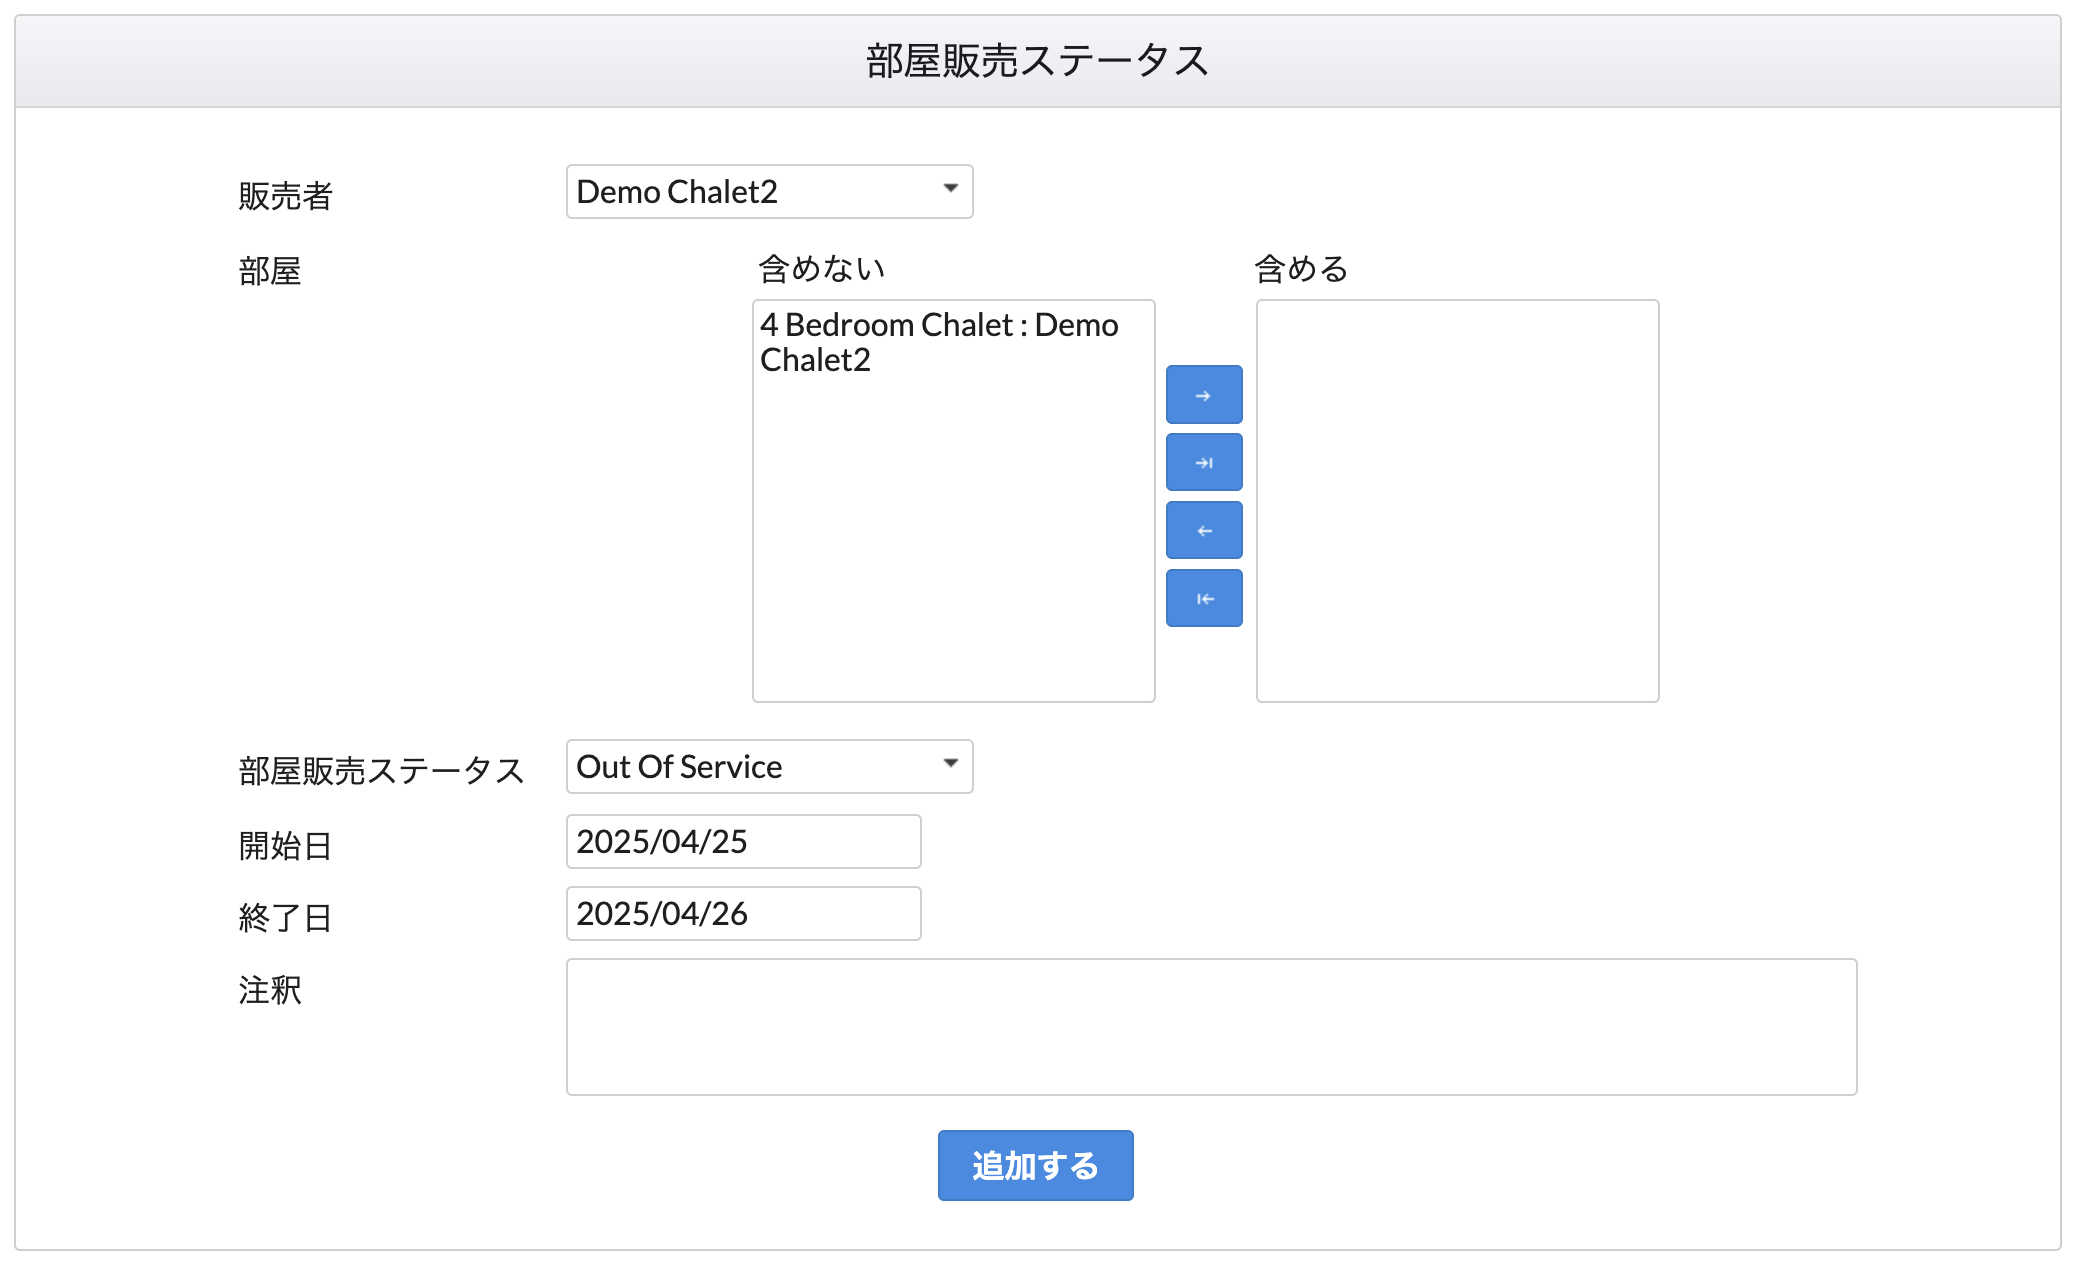2078x1270 pixels.
Task: Click the move selected room left arrow
Action: (1204, 531)
